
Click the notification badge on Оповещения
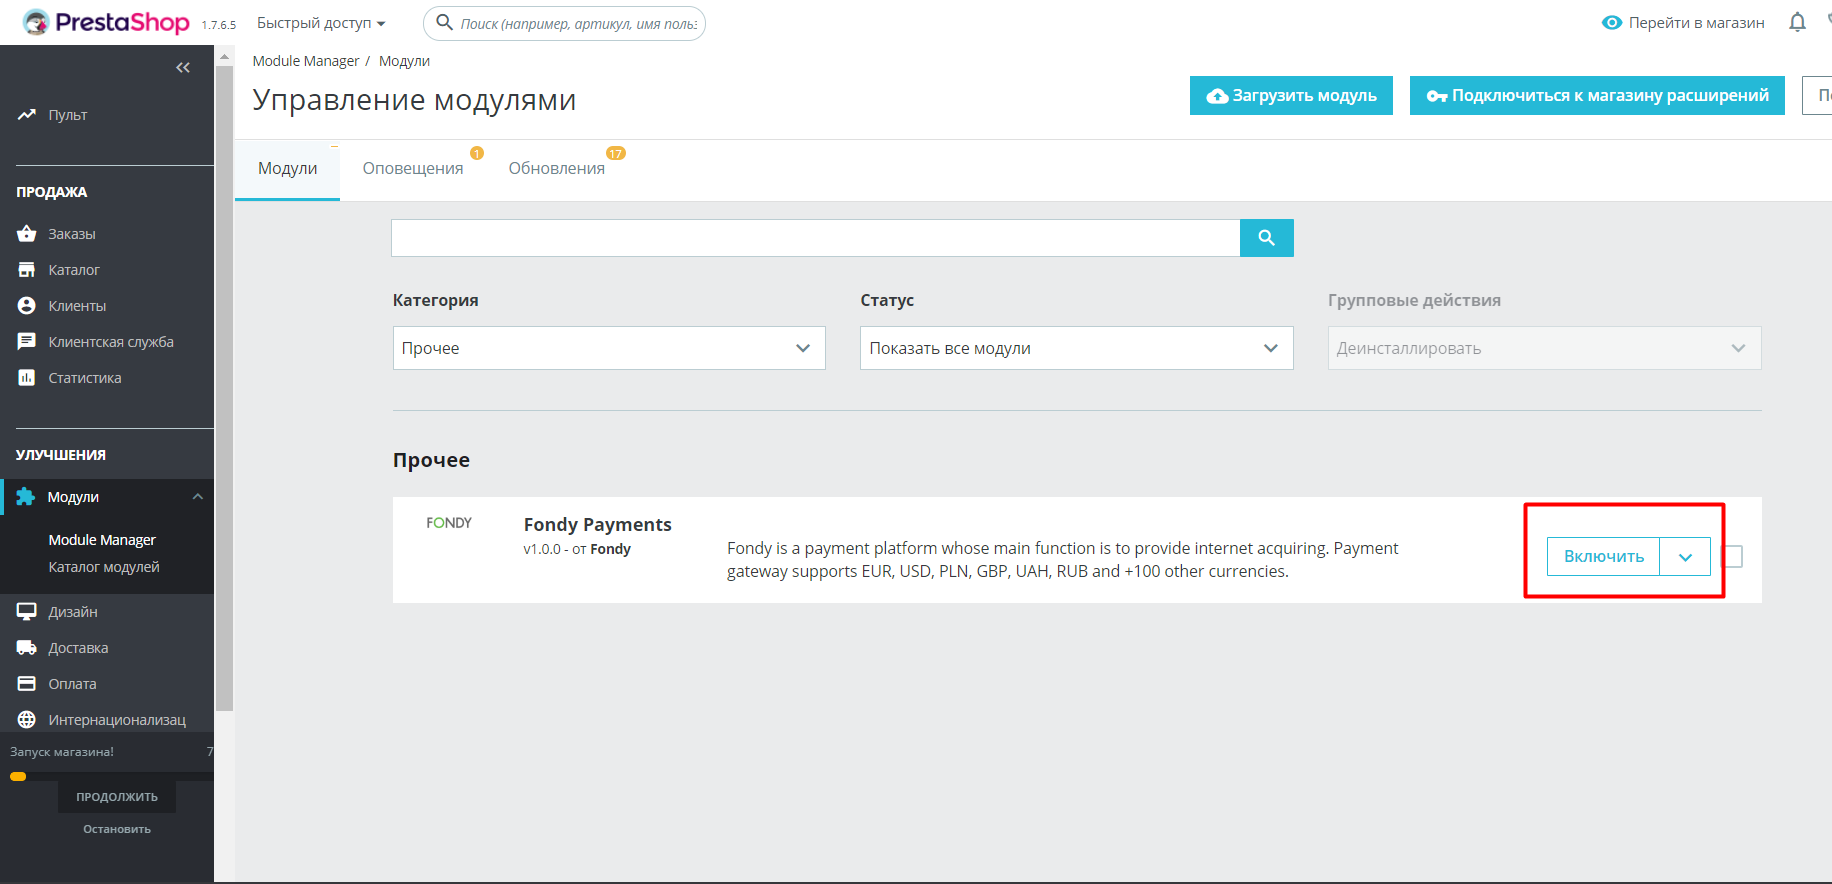click(477, 153)
